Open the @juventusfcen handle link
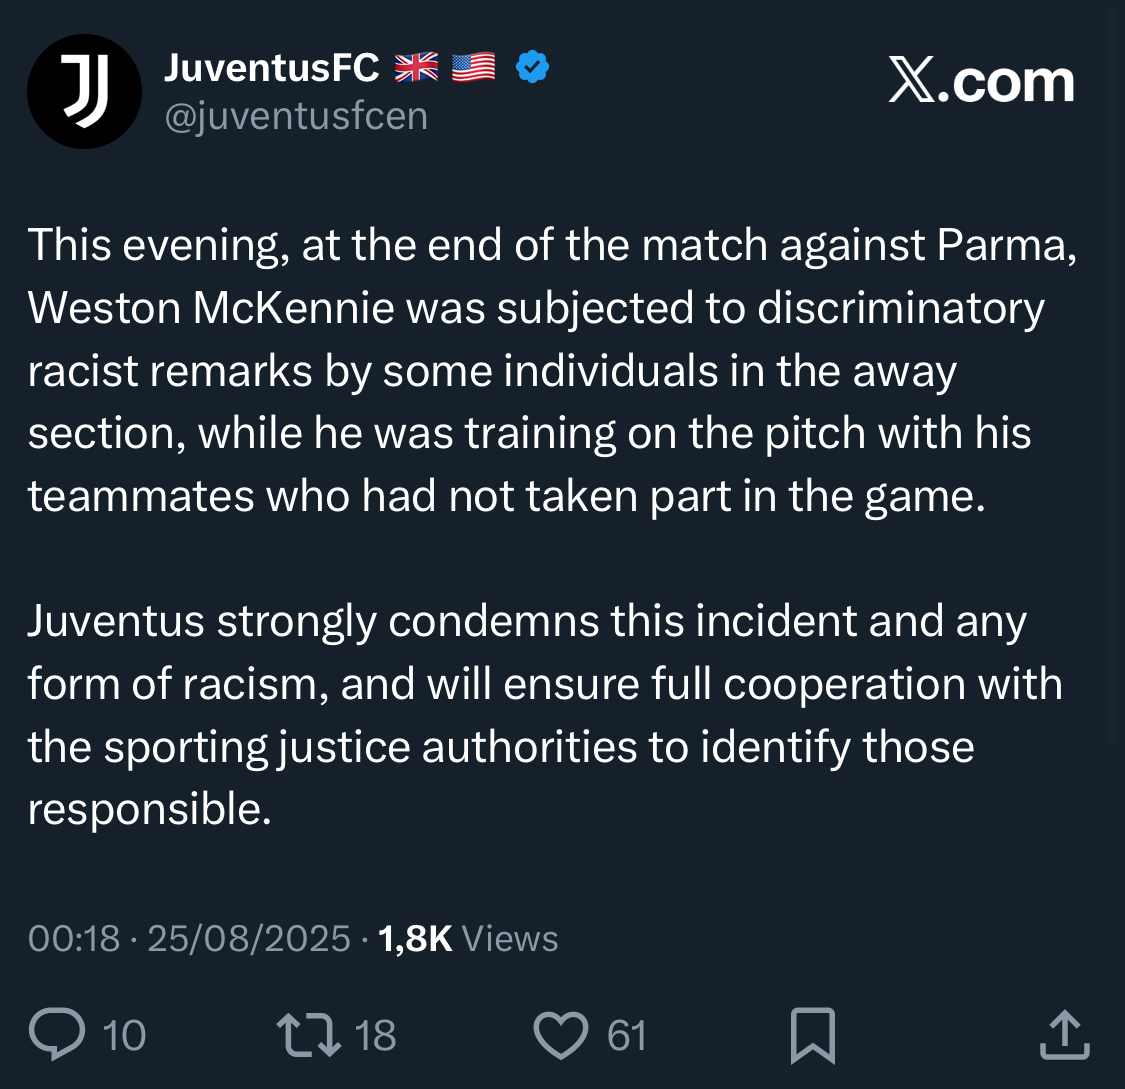 (296, 116)
